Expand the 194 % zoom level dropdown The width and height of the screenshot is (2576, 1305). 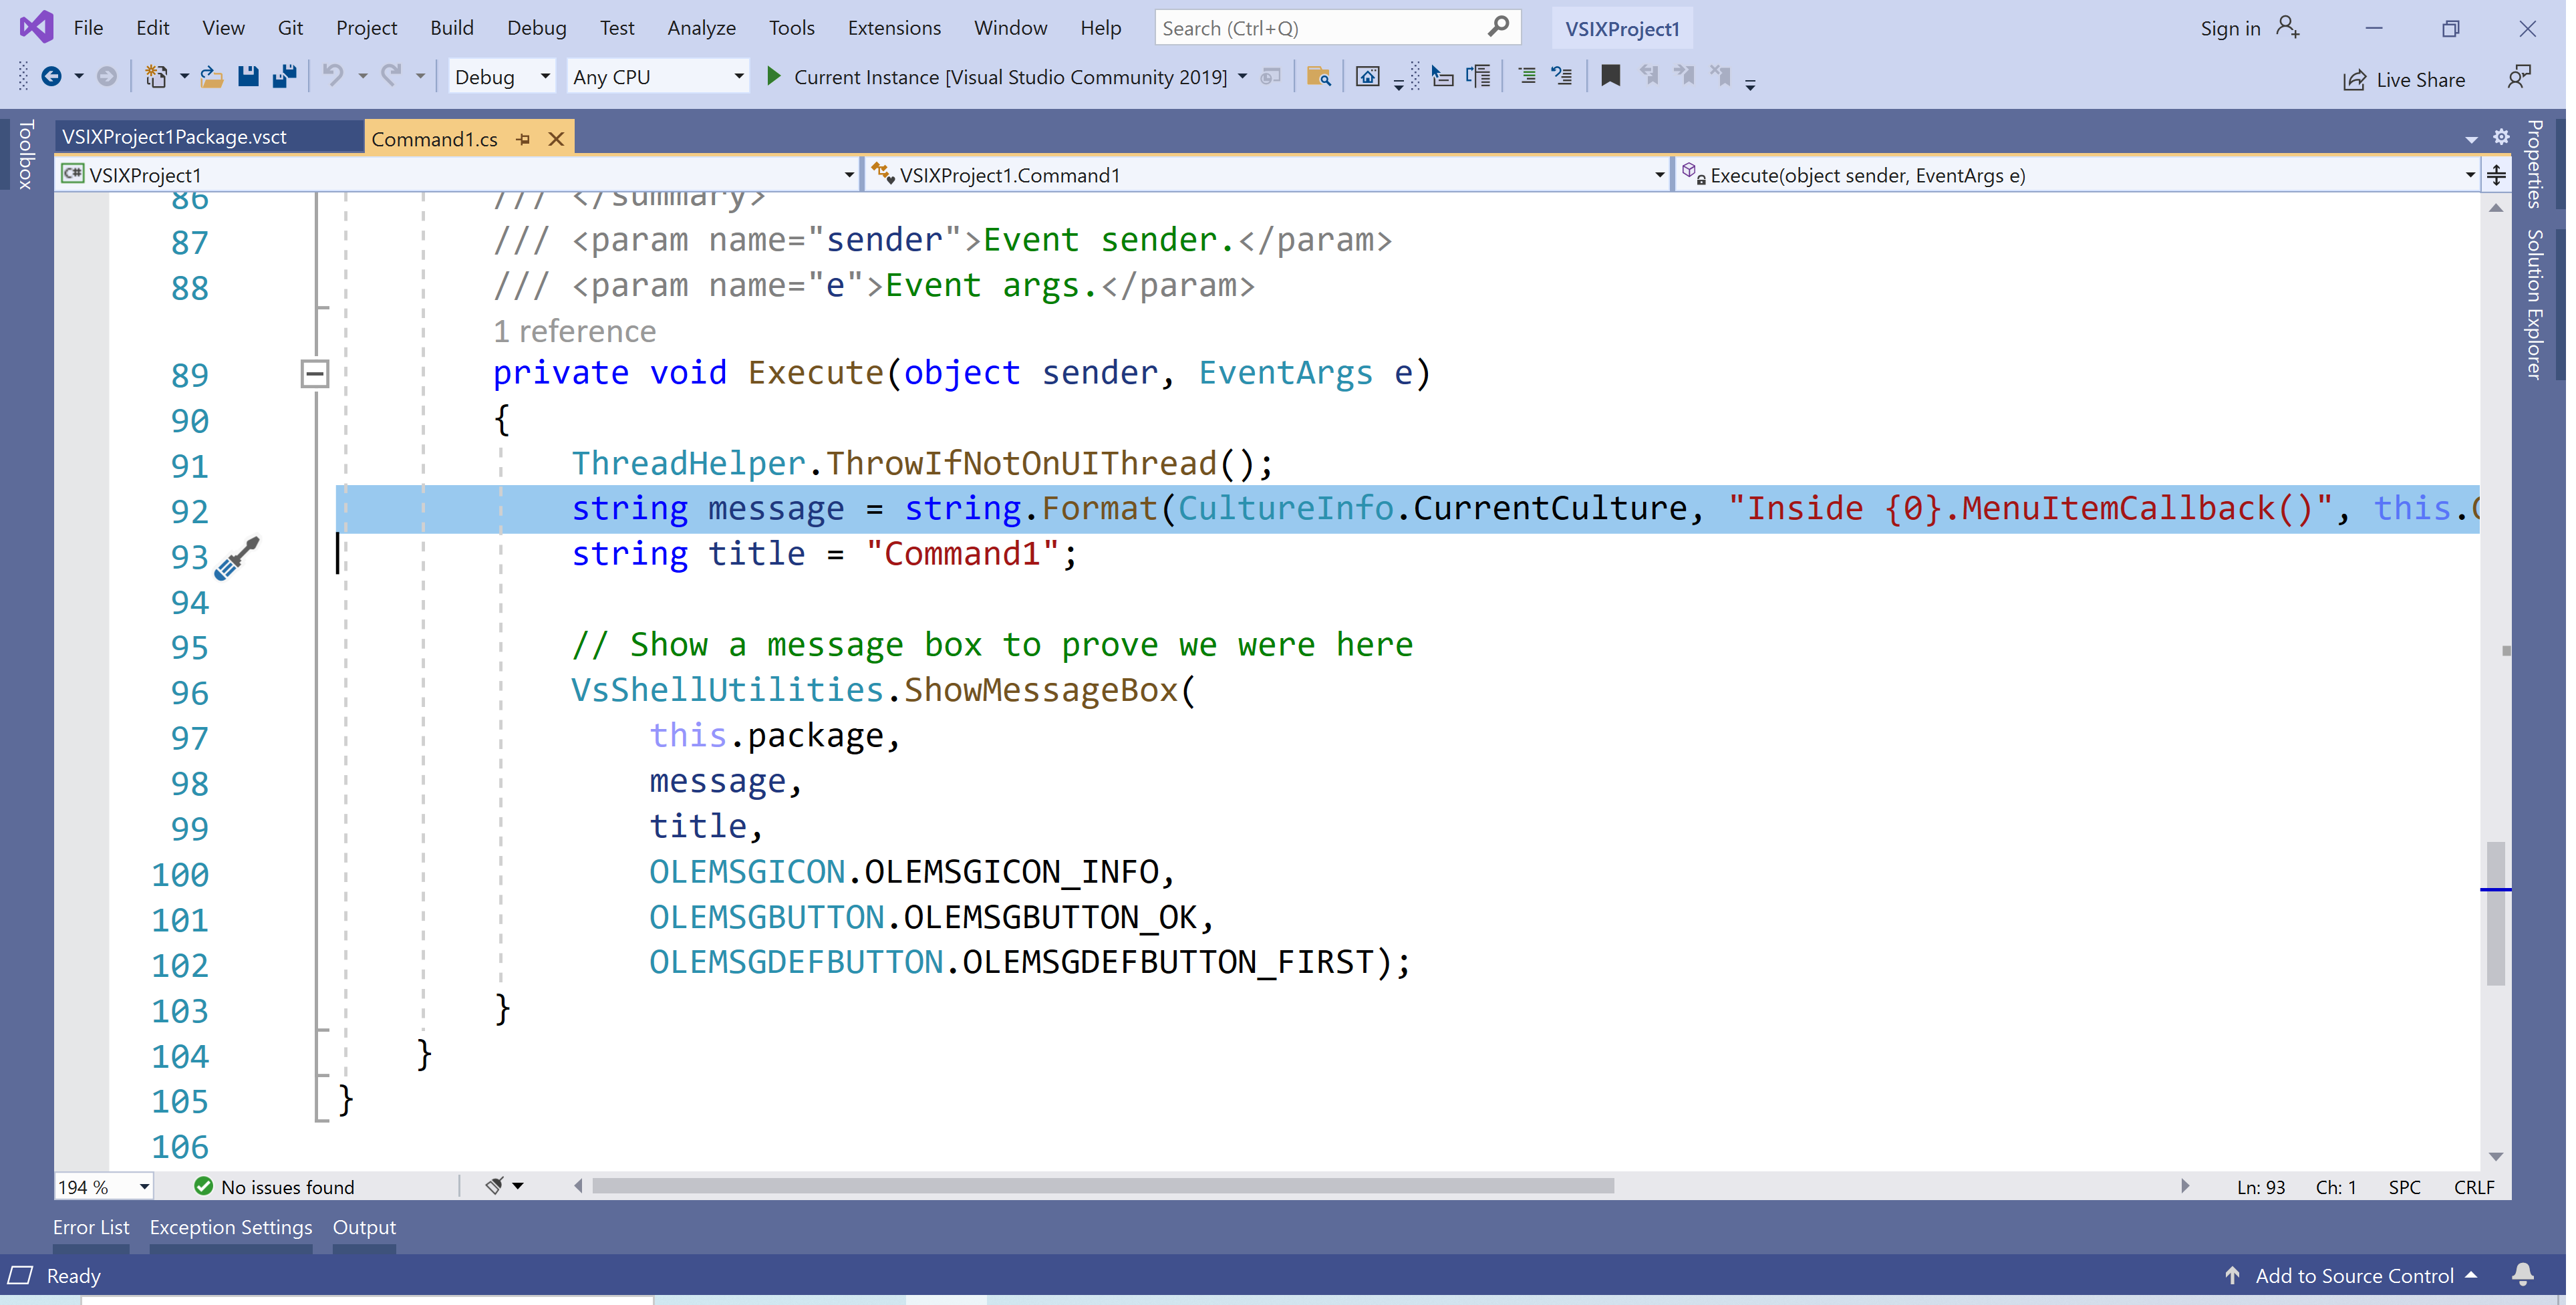coord(144,1187)
